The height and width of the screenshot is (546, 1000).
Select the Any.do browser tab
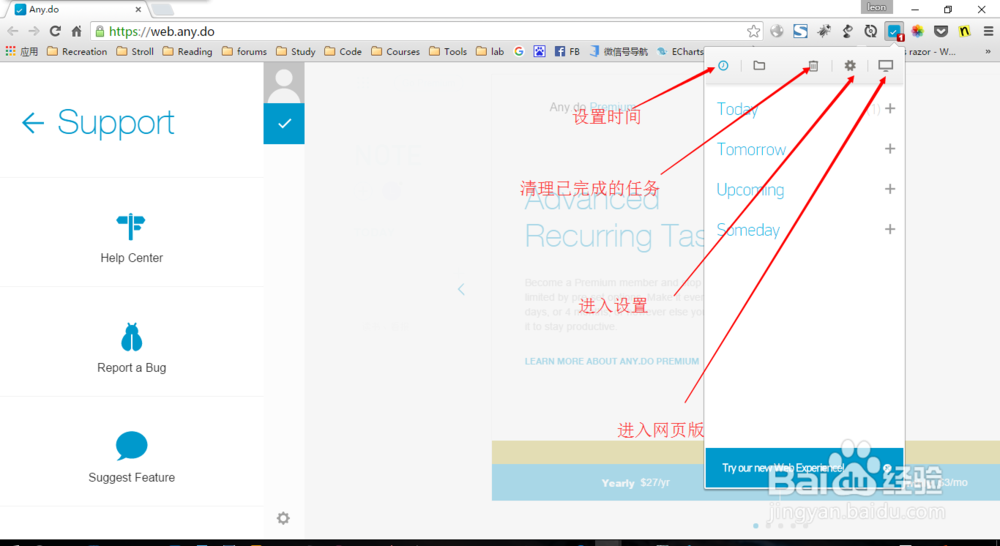(x=78, y=10)
